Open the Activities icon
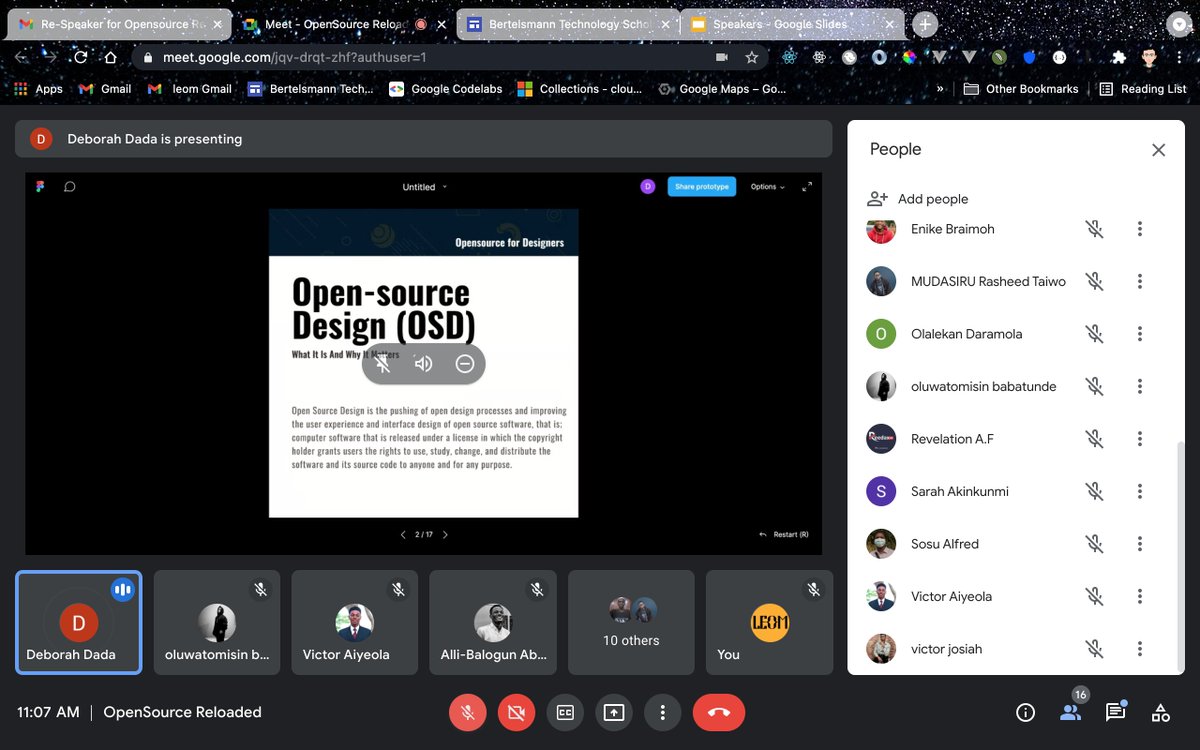Image resolution: width=1200 pixels, height=750 pixels. click(1161, 713)
